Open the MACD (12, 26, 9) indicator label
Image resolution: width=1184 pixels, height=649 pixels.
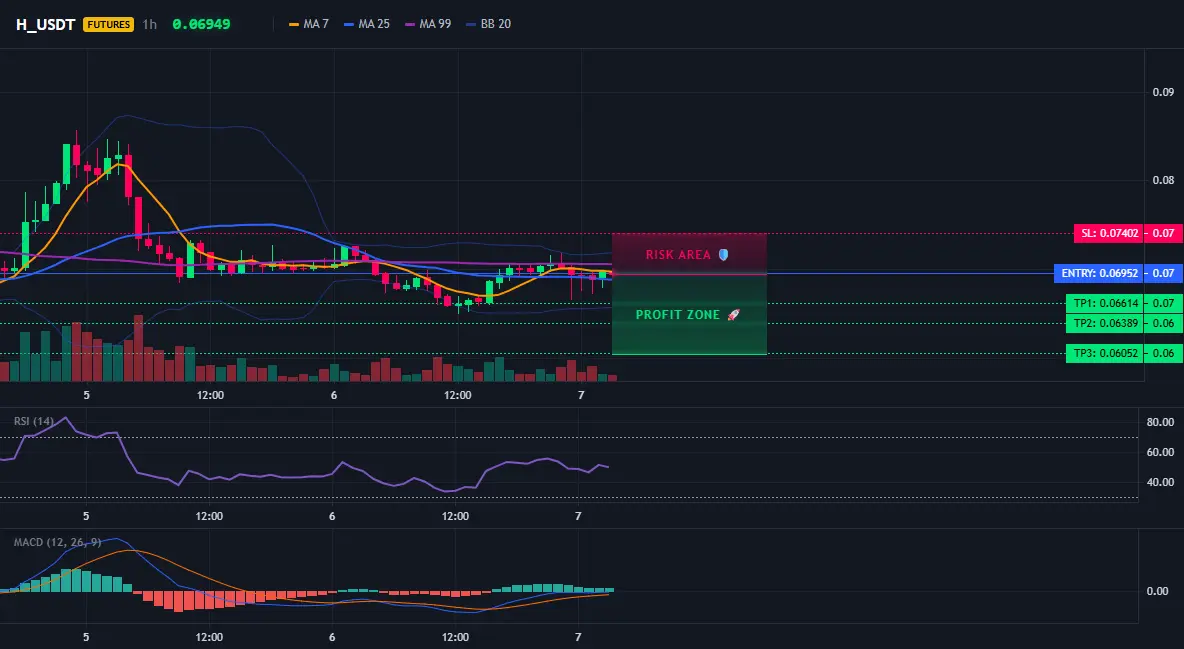click(x=57, y=542)
